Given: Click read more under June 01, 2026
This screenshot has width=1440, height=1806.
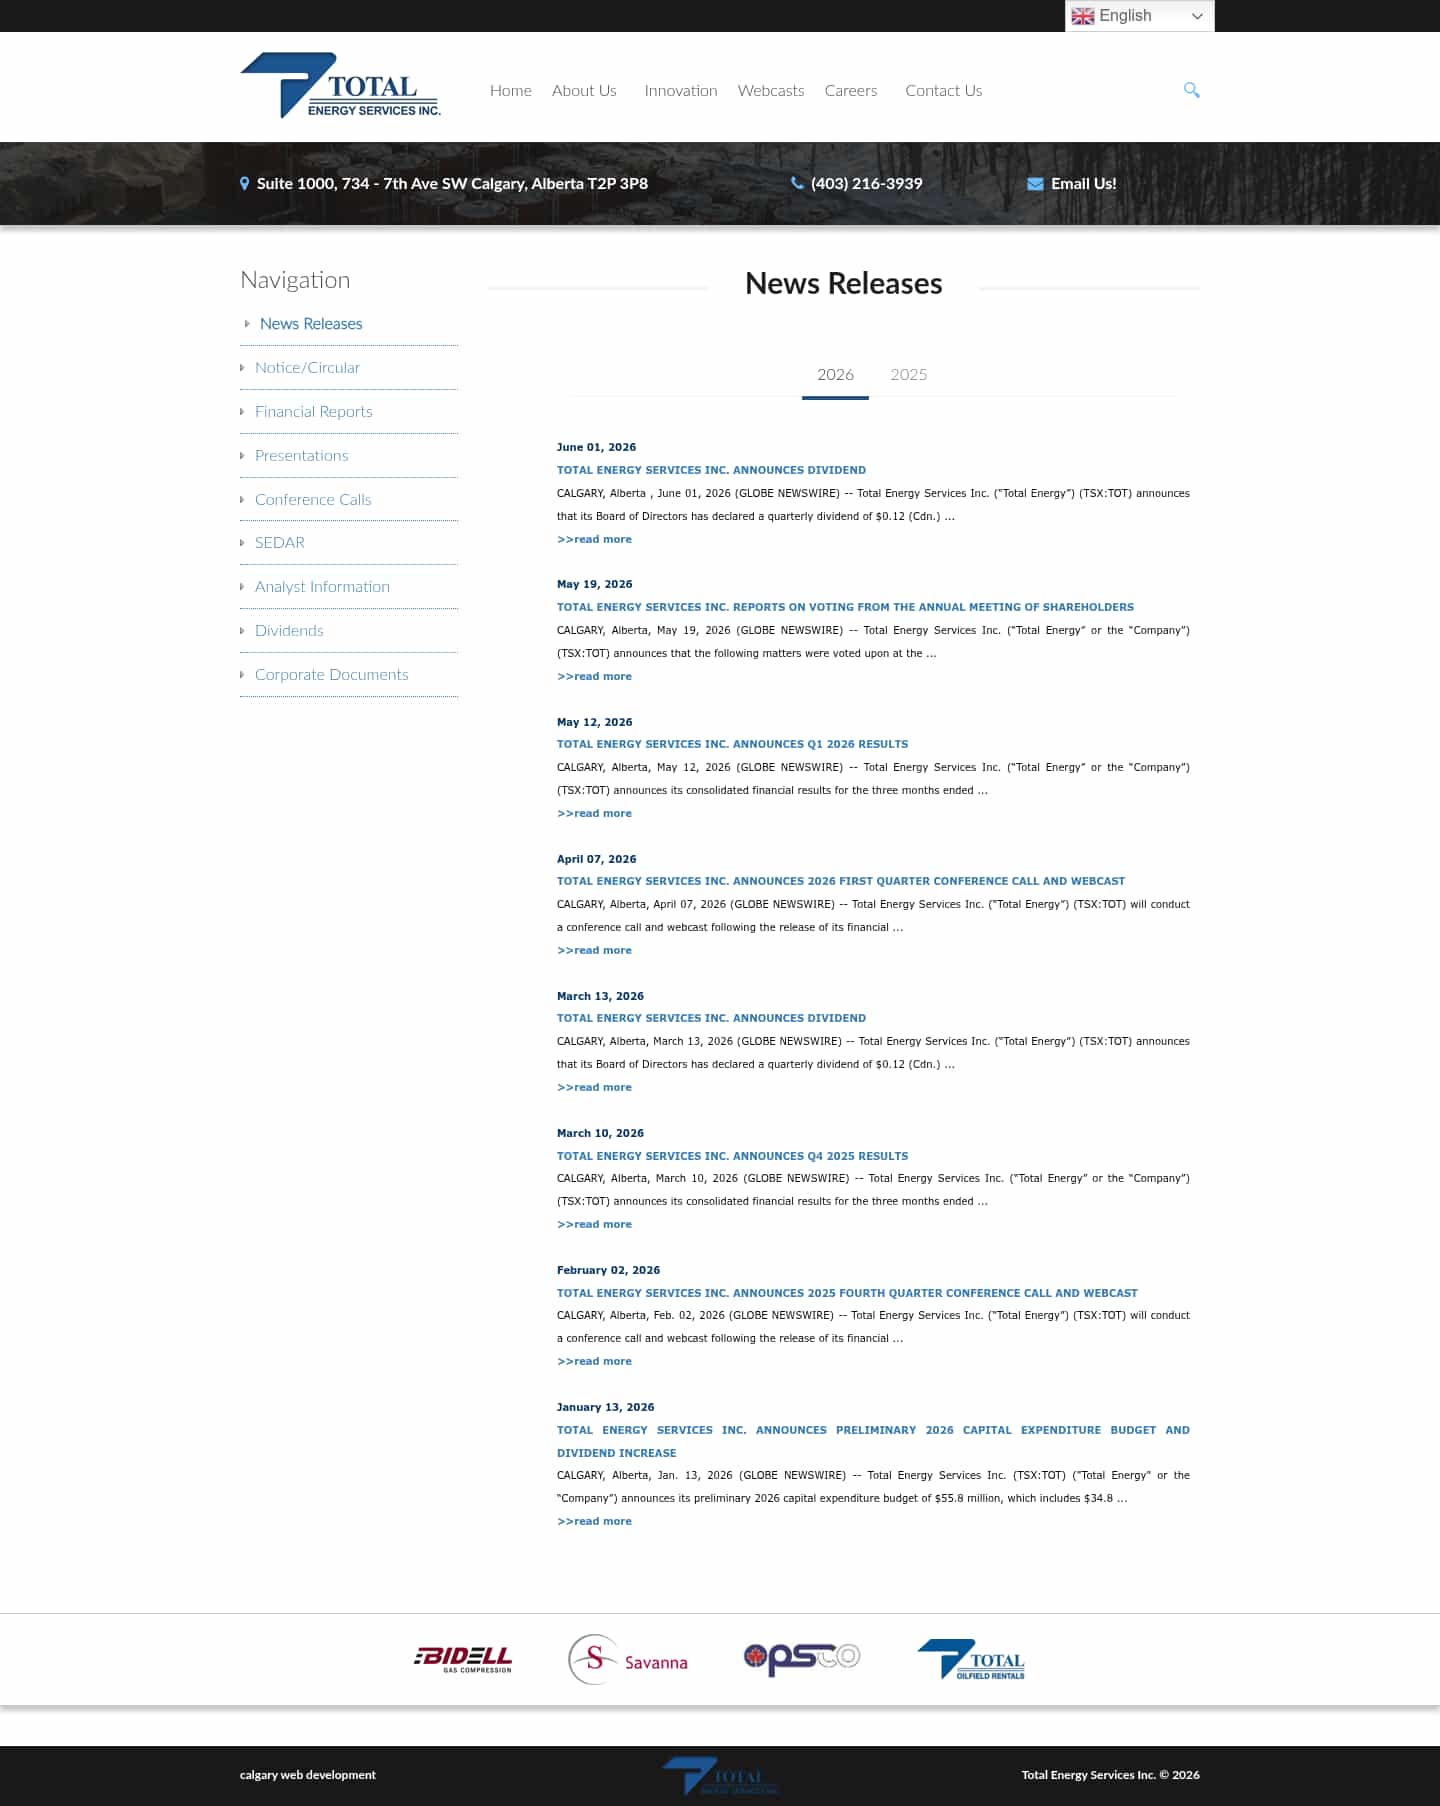Looking at the screenshot, I should tap(594, 539).
